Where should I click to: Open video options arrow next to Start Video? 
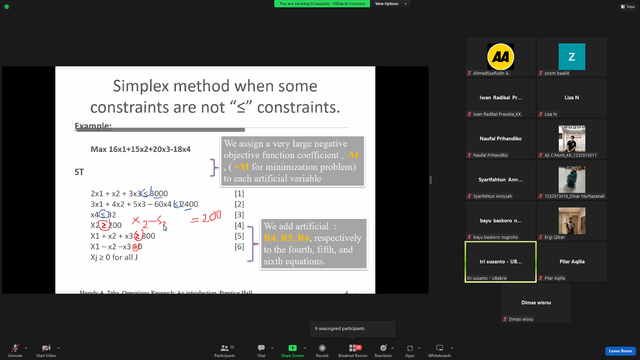coord(58,348)
